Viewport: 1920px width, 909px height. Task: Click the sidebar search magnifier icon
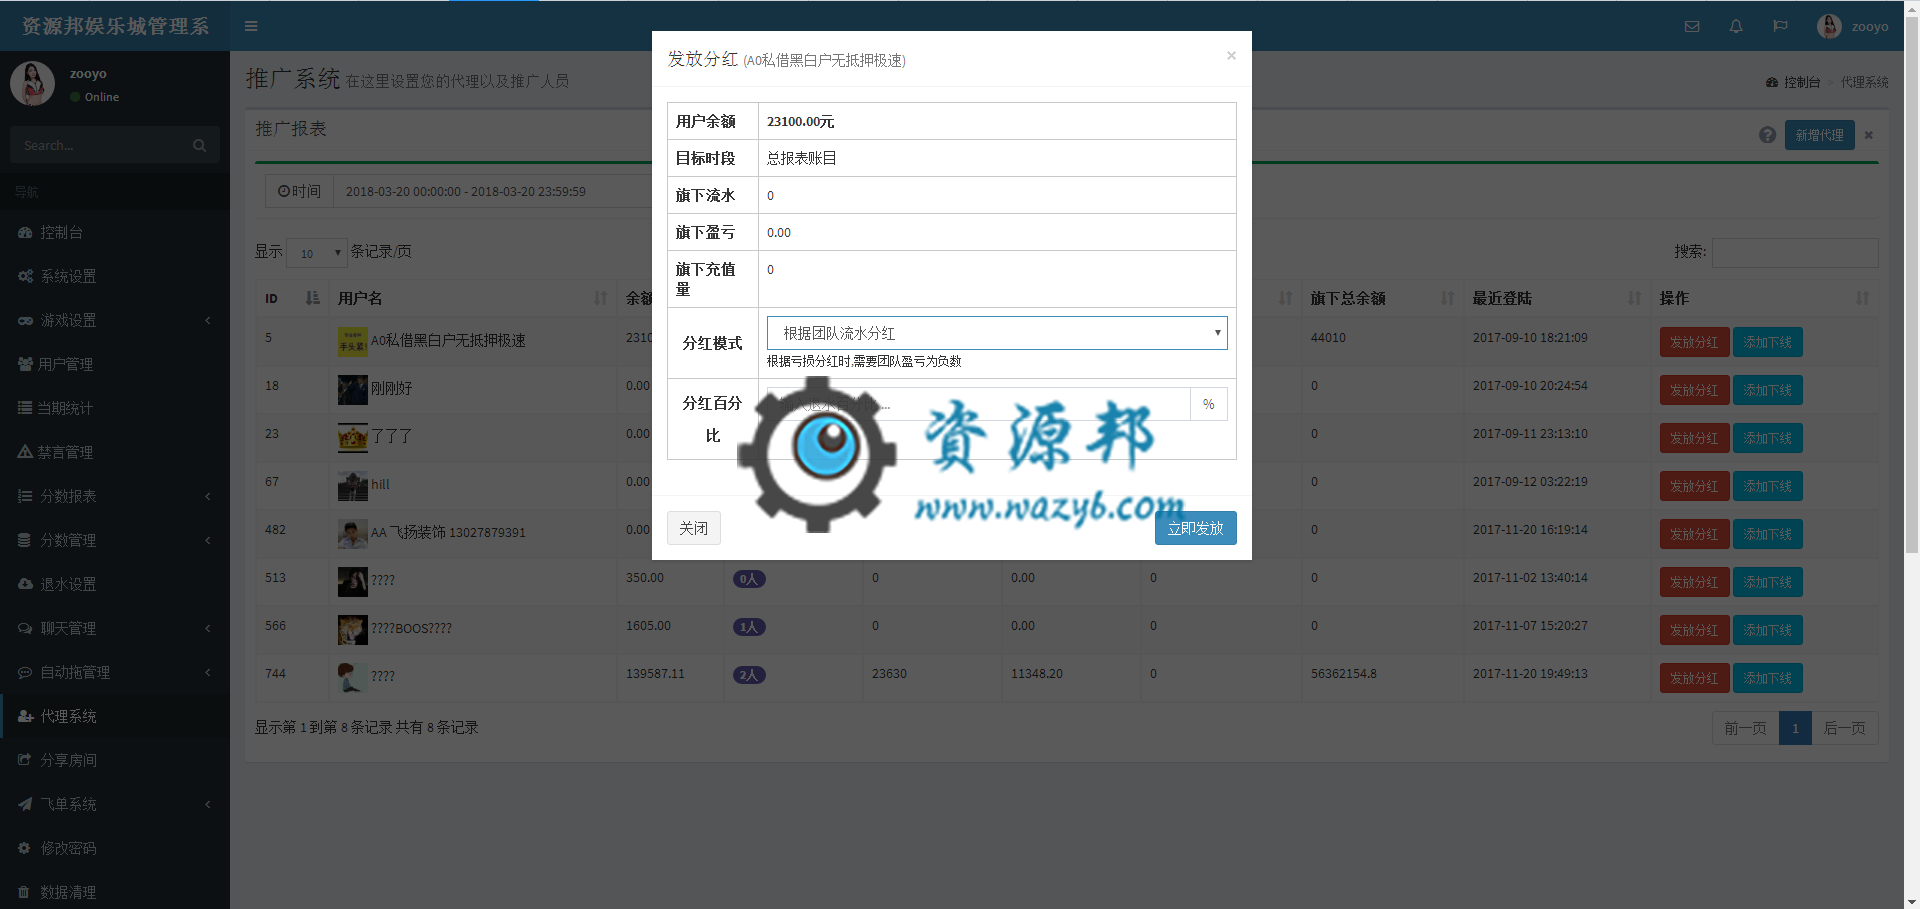point(199,145)
